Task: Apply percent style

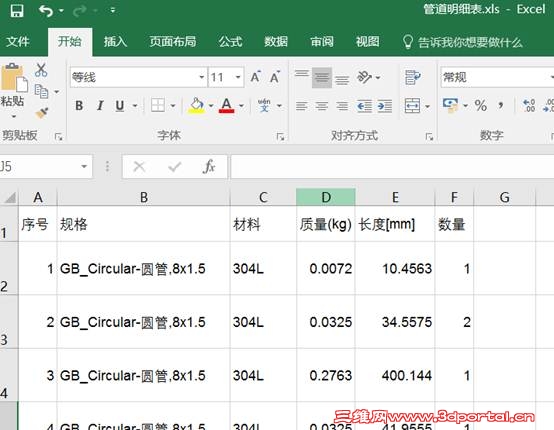Action: coord(481,105)
